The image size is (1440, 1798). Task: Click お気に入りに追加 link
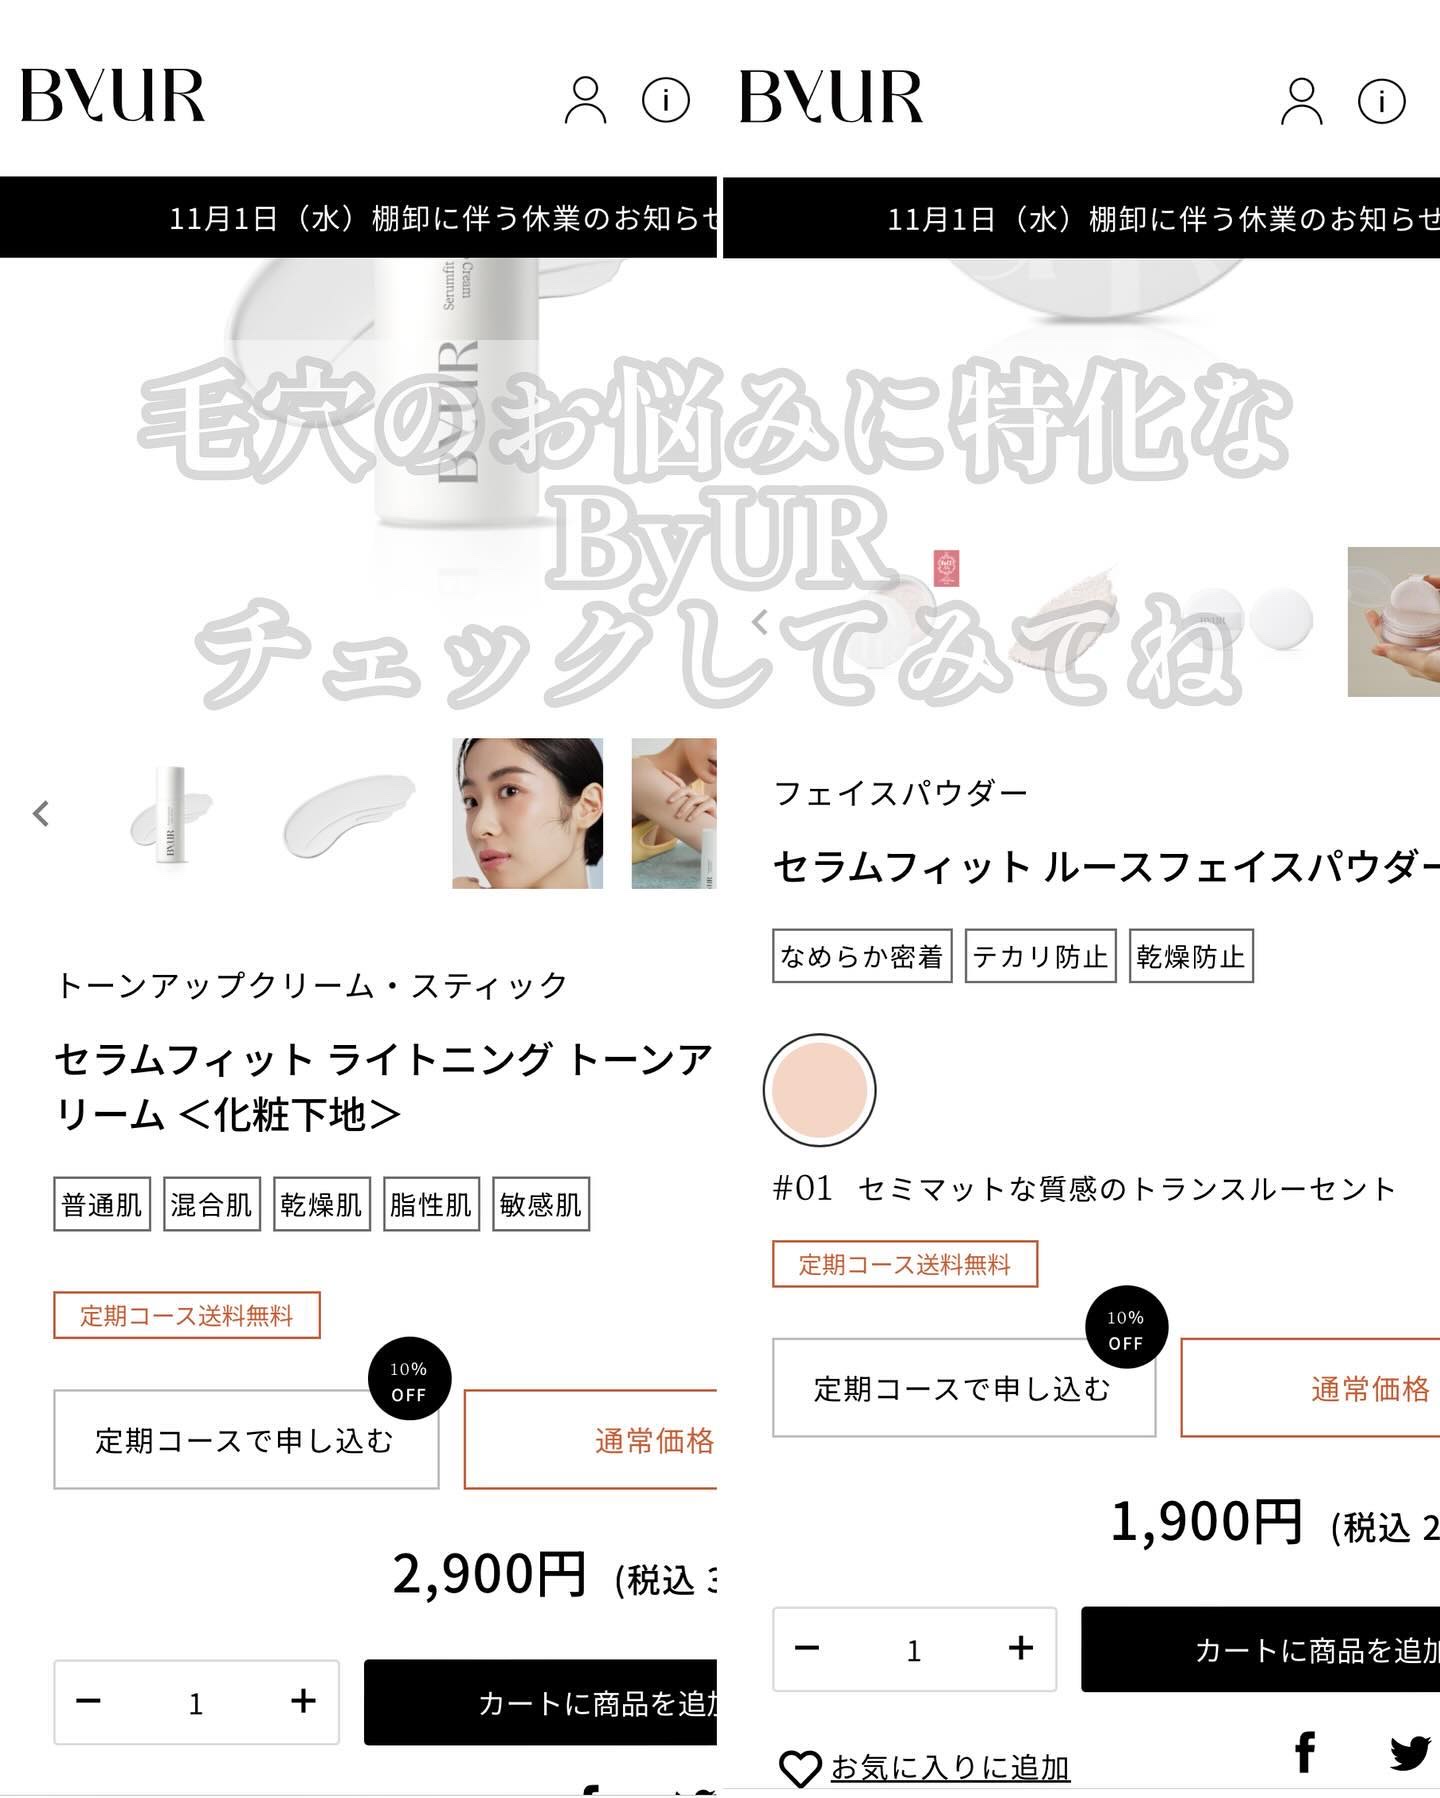pyautogui.click(x=950, y=1768)
